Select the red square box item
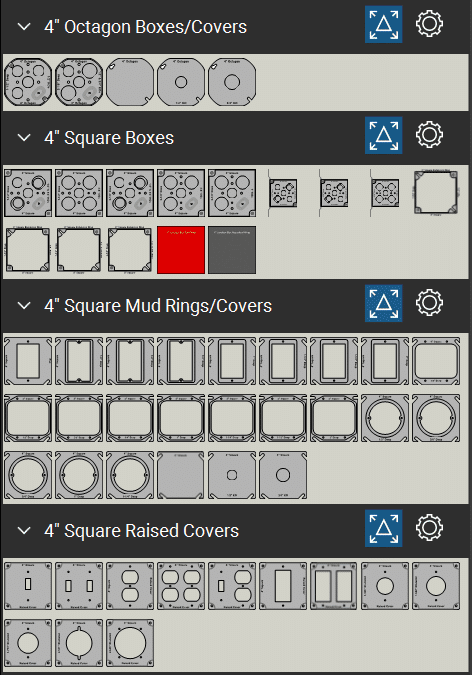 181,250
